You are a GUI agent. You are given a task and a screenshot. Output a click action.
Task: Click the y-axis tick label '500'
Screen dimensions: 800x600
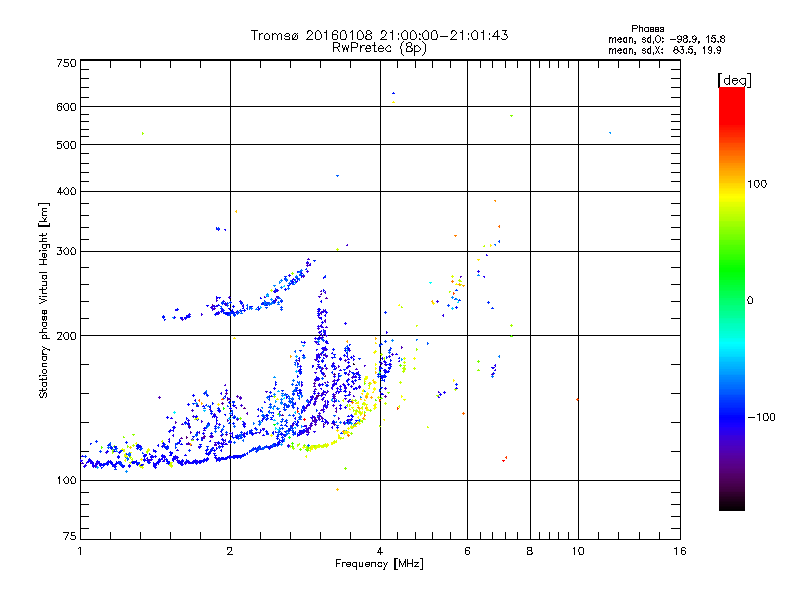[66, 145]
